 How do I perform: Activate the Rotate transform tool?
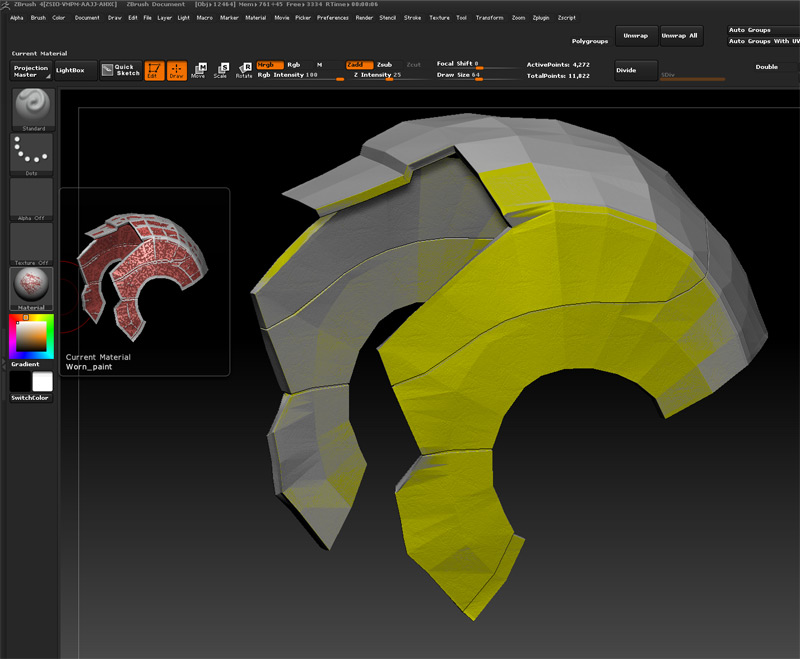click(x=244, y=69)
